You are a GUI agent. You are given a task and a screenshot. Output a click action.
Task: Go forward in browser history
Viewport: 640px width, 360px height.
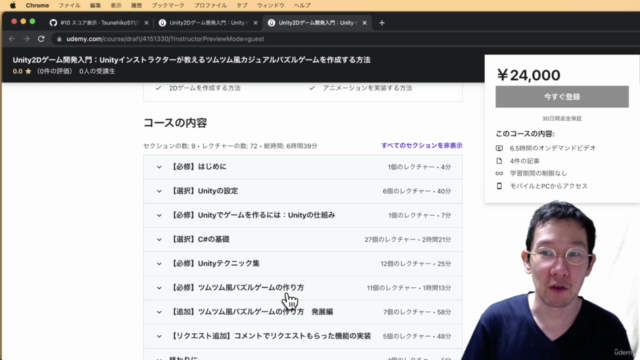[x=27, y=39]
